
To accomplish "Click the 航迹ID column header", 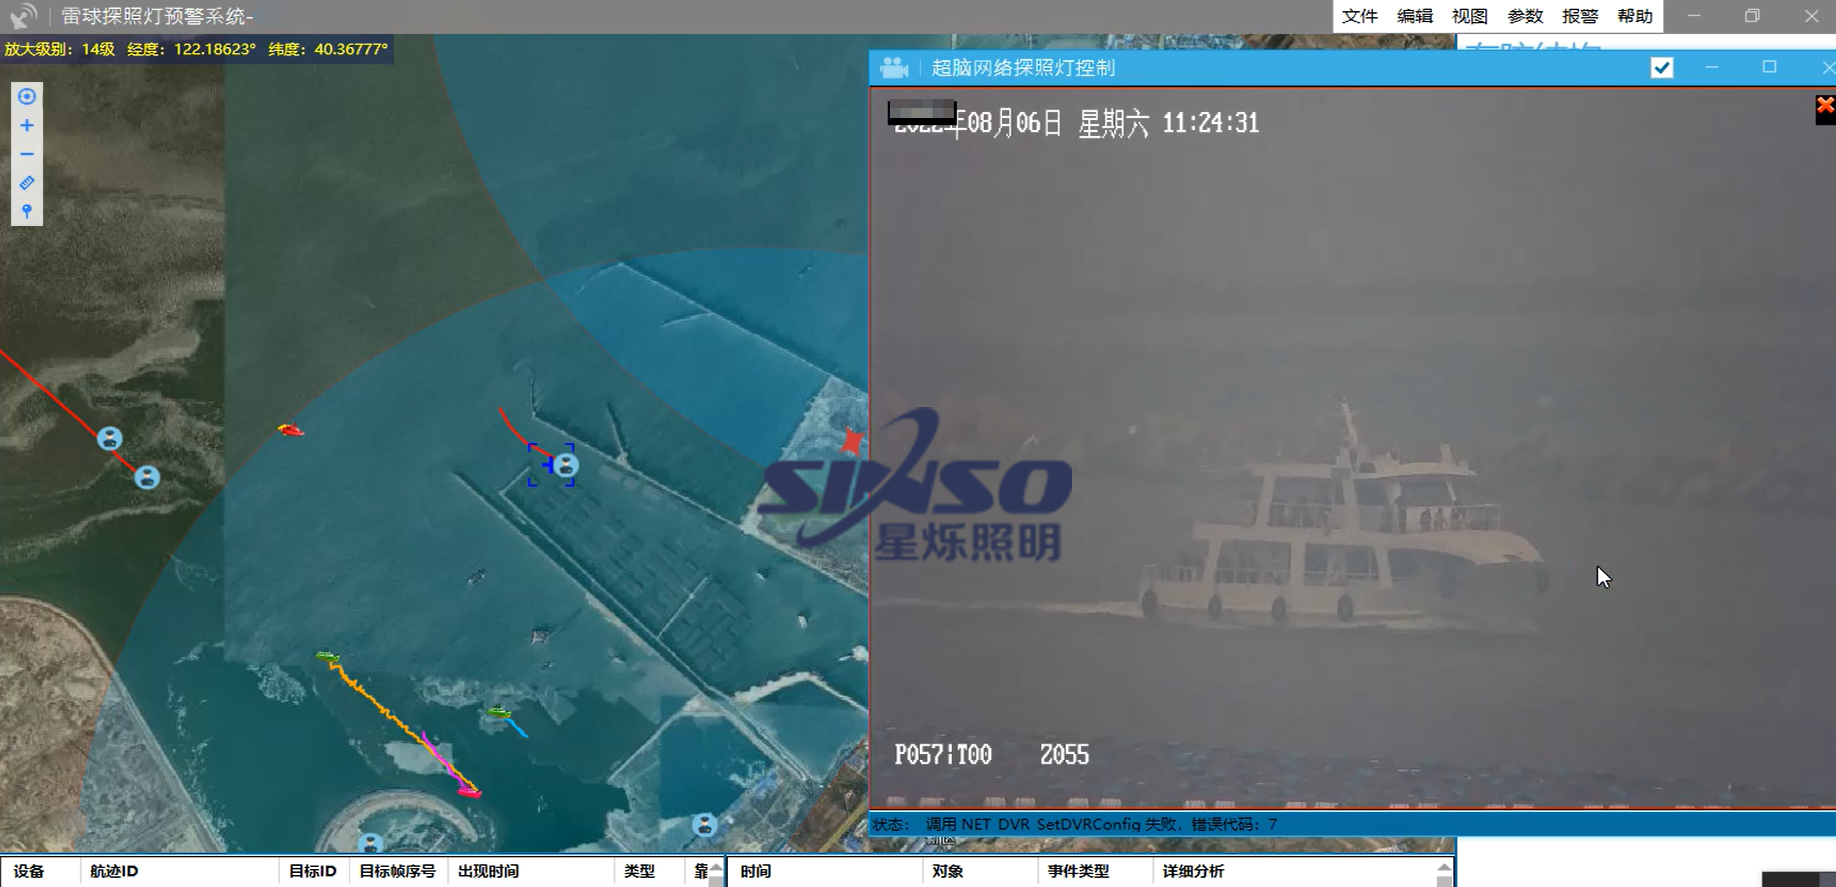I will point(114,871).
